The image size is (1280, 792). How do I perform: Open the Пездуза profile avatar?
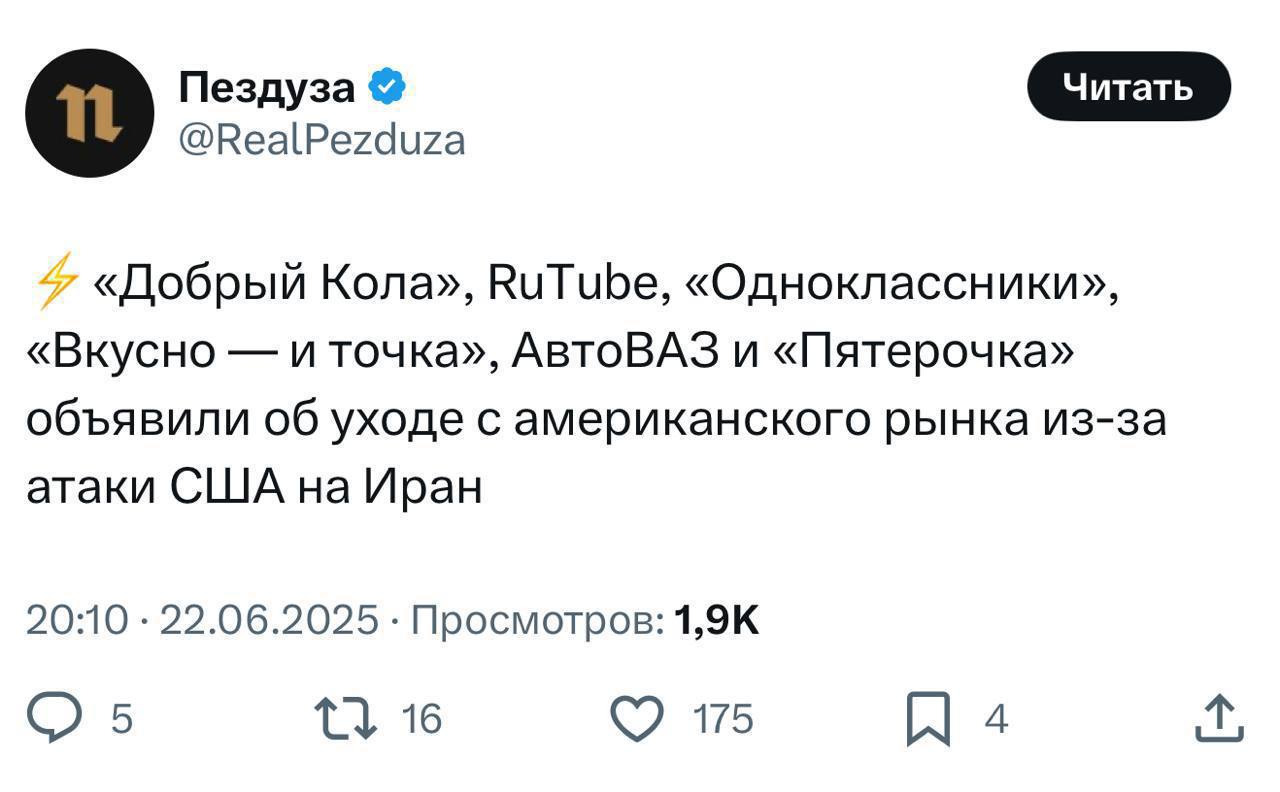click(88, 113)
